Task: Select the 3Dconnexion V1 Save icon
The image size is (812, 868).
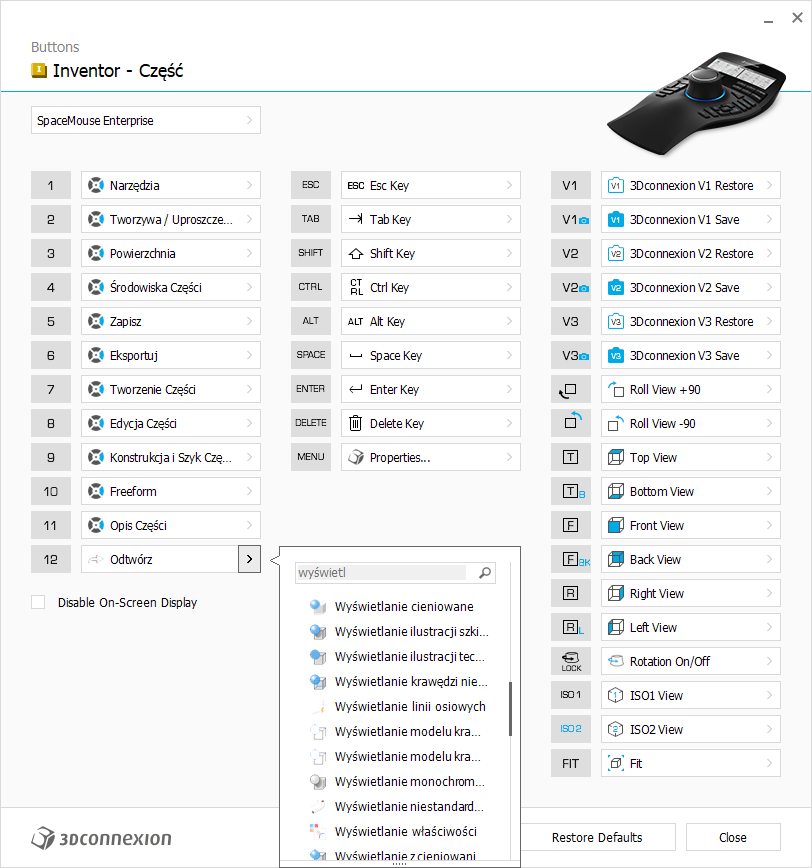Action: pos(617,219)
